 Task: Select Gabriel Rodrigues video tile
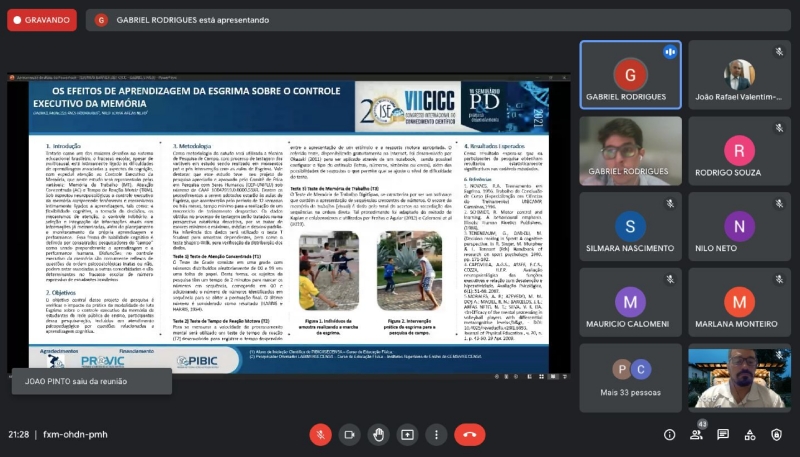630,151
